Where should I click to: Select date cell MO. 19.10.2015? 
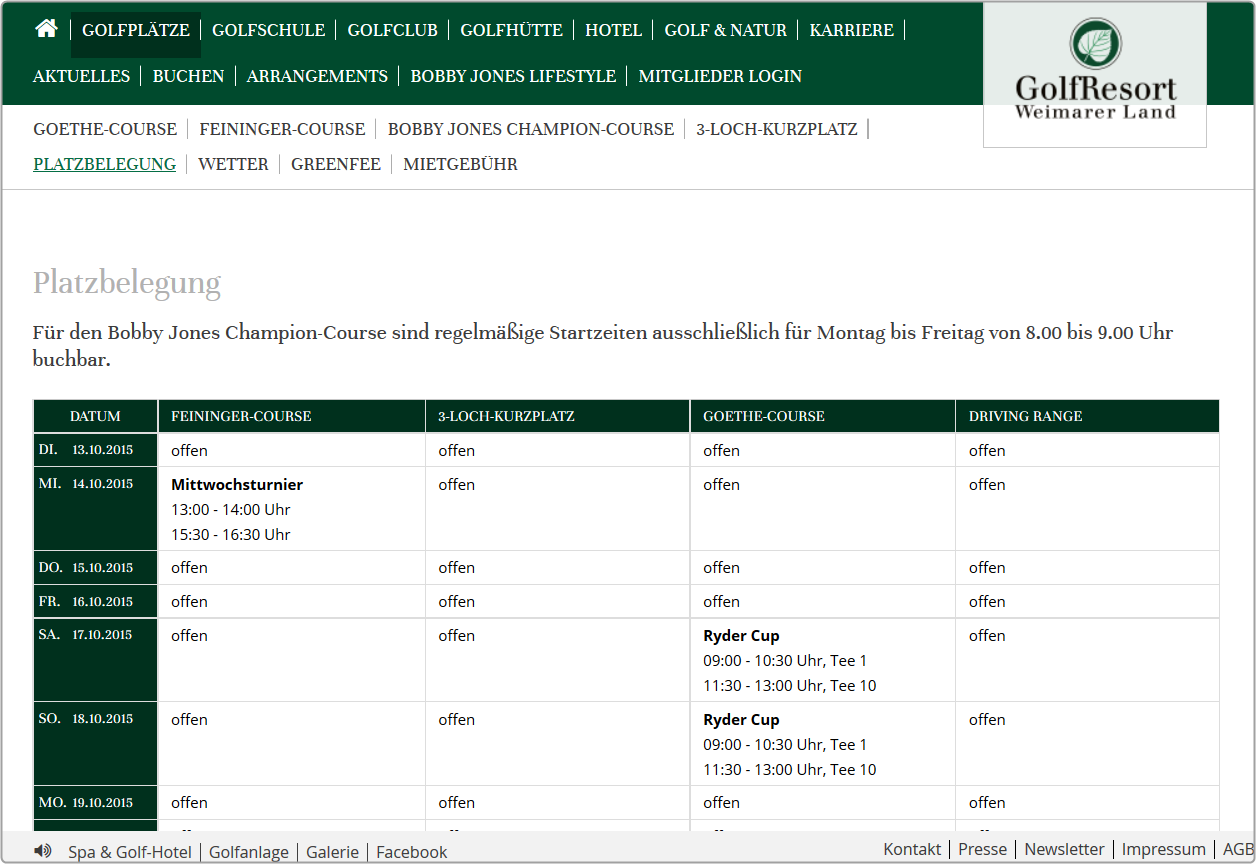click(95, 803)
